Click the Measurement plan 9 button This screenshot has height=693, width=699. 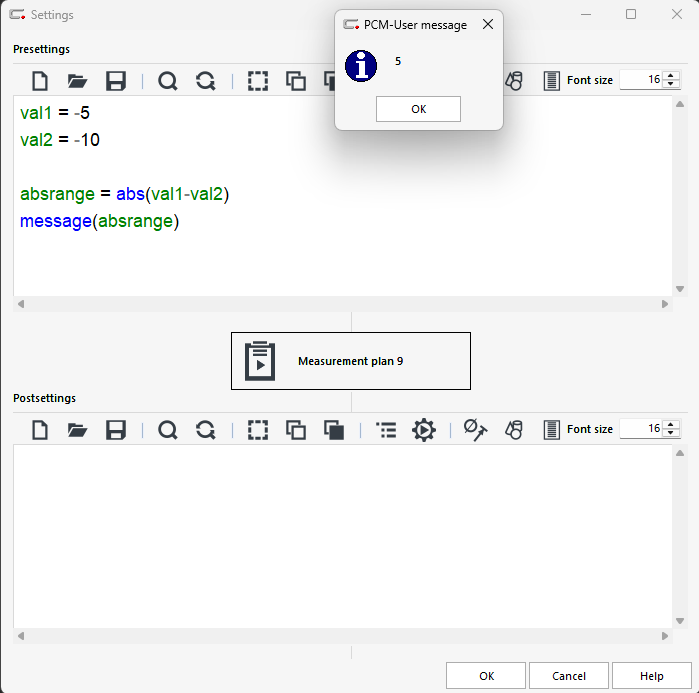(350, 361)
